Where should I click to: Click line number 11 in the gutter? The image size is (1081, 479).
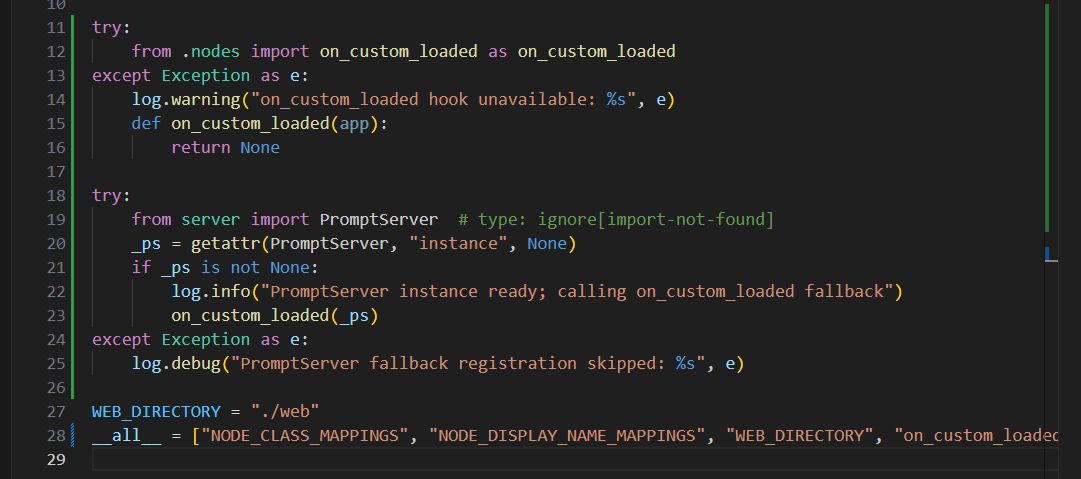tap(55, 28)
